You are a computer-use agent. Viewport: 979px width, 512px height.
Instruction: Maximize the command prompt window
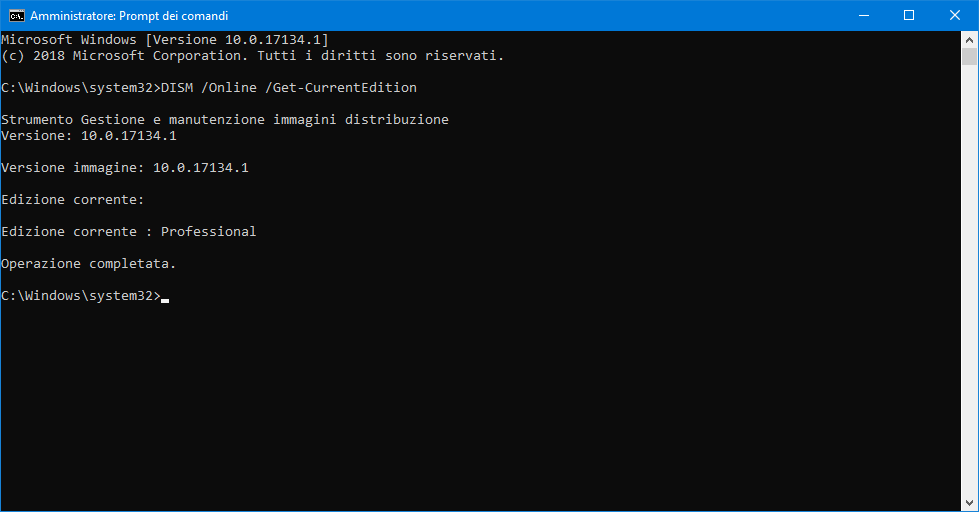(x=908, y=15)
